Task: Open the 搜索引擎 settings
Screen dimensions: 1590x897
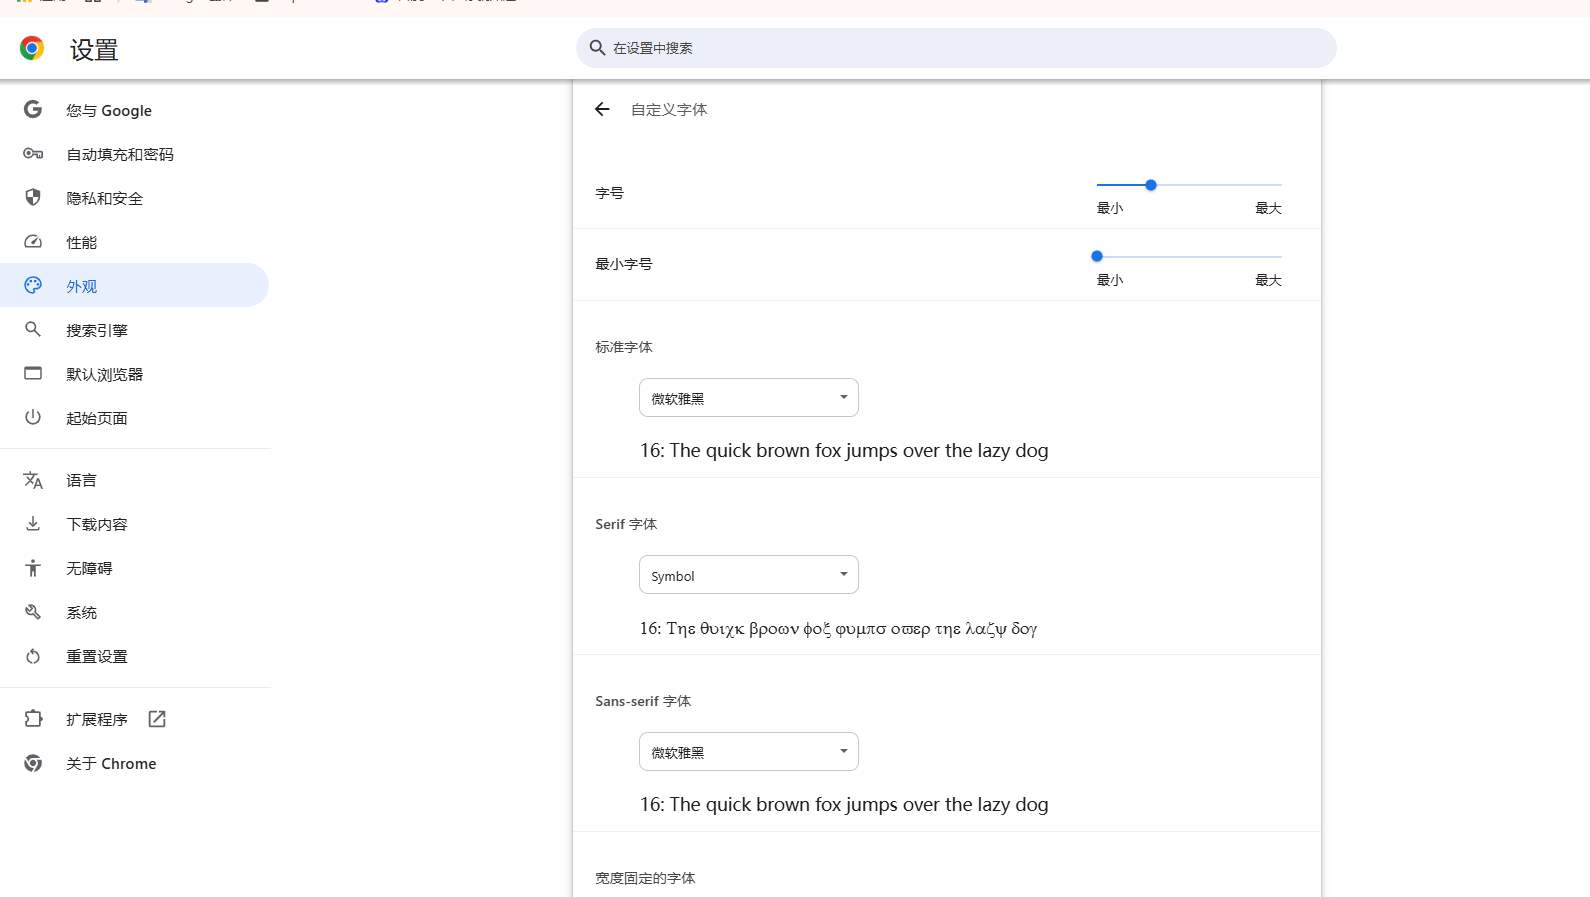Action: point(135,330)
